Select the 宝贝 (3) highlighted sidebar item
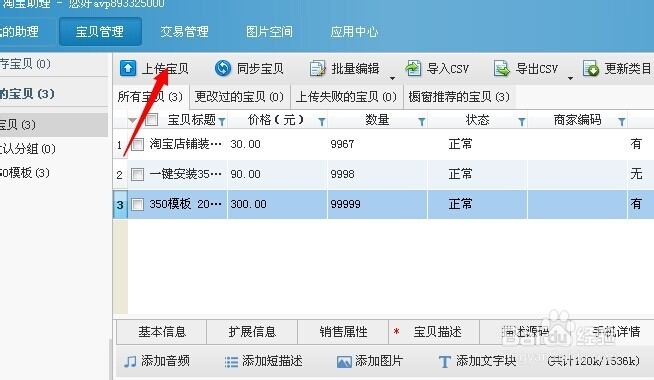654x380 pixels. click(54, 125)
